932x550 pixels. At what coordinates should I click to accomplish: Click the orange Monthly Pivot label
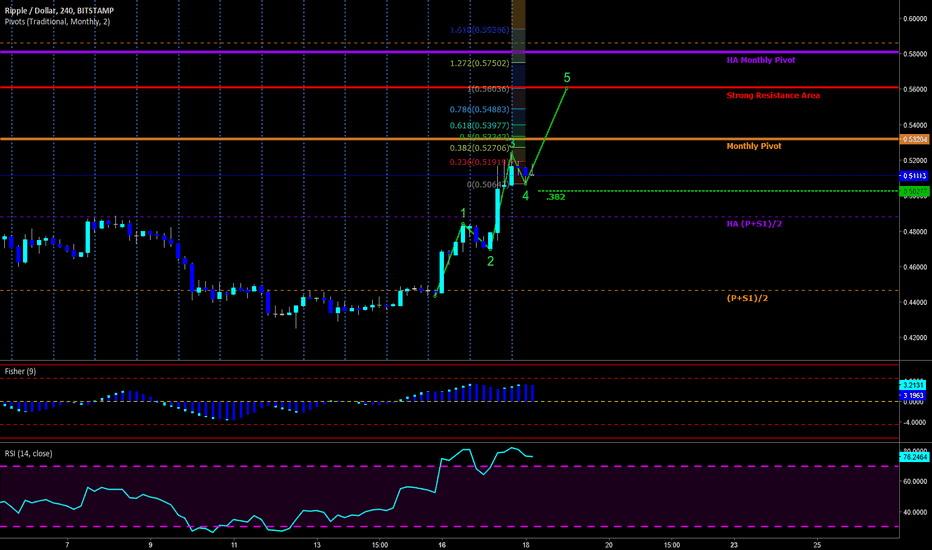click(x=754, y=146)
